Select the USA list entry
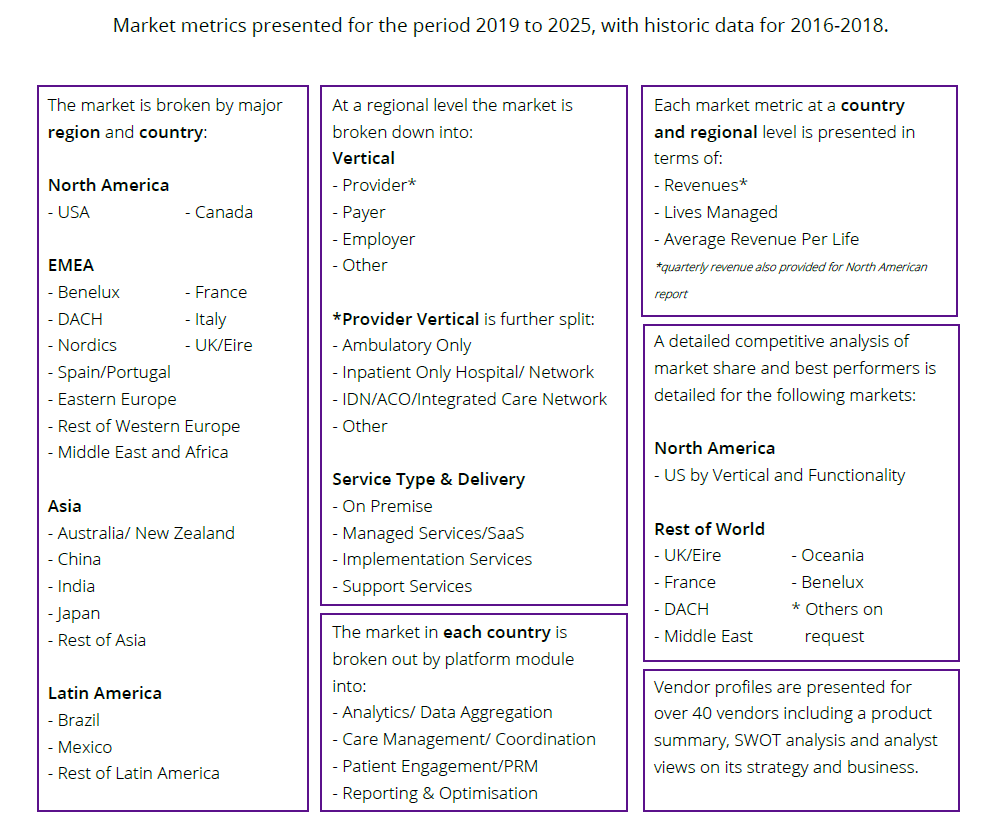 click(69, 212)
